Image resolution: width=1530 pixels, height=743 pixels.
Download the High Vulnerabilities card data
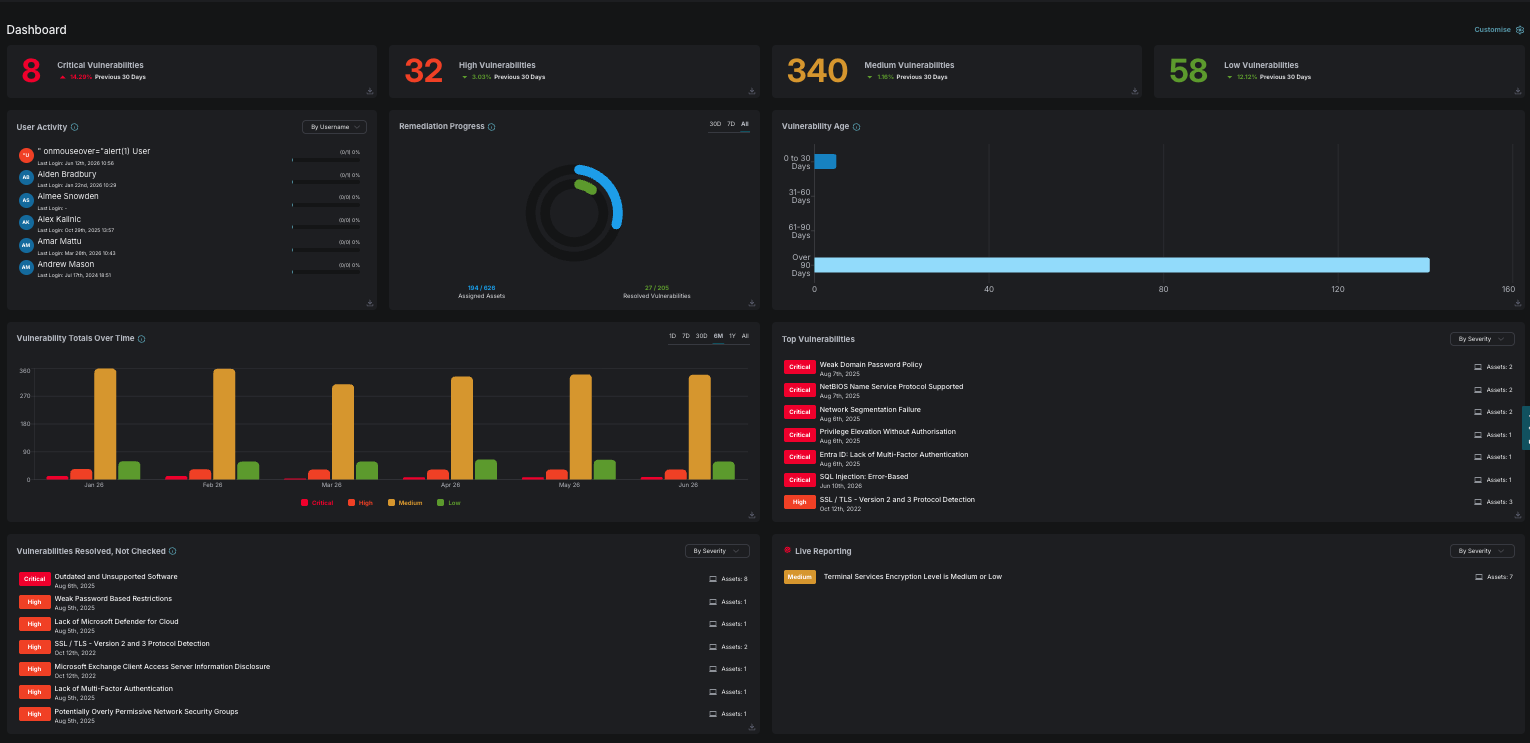752,91
